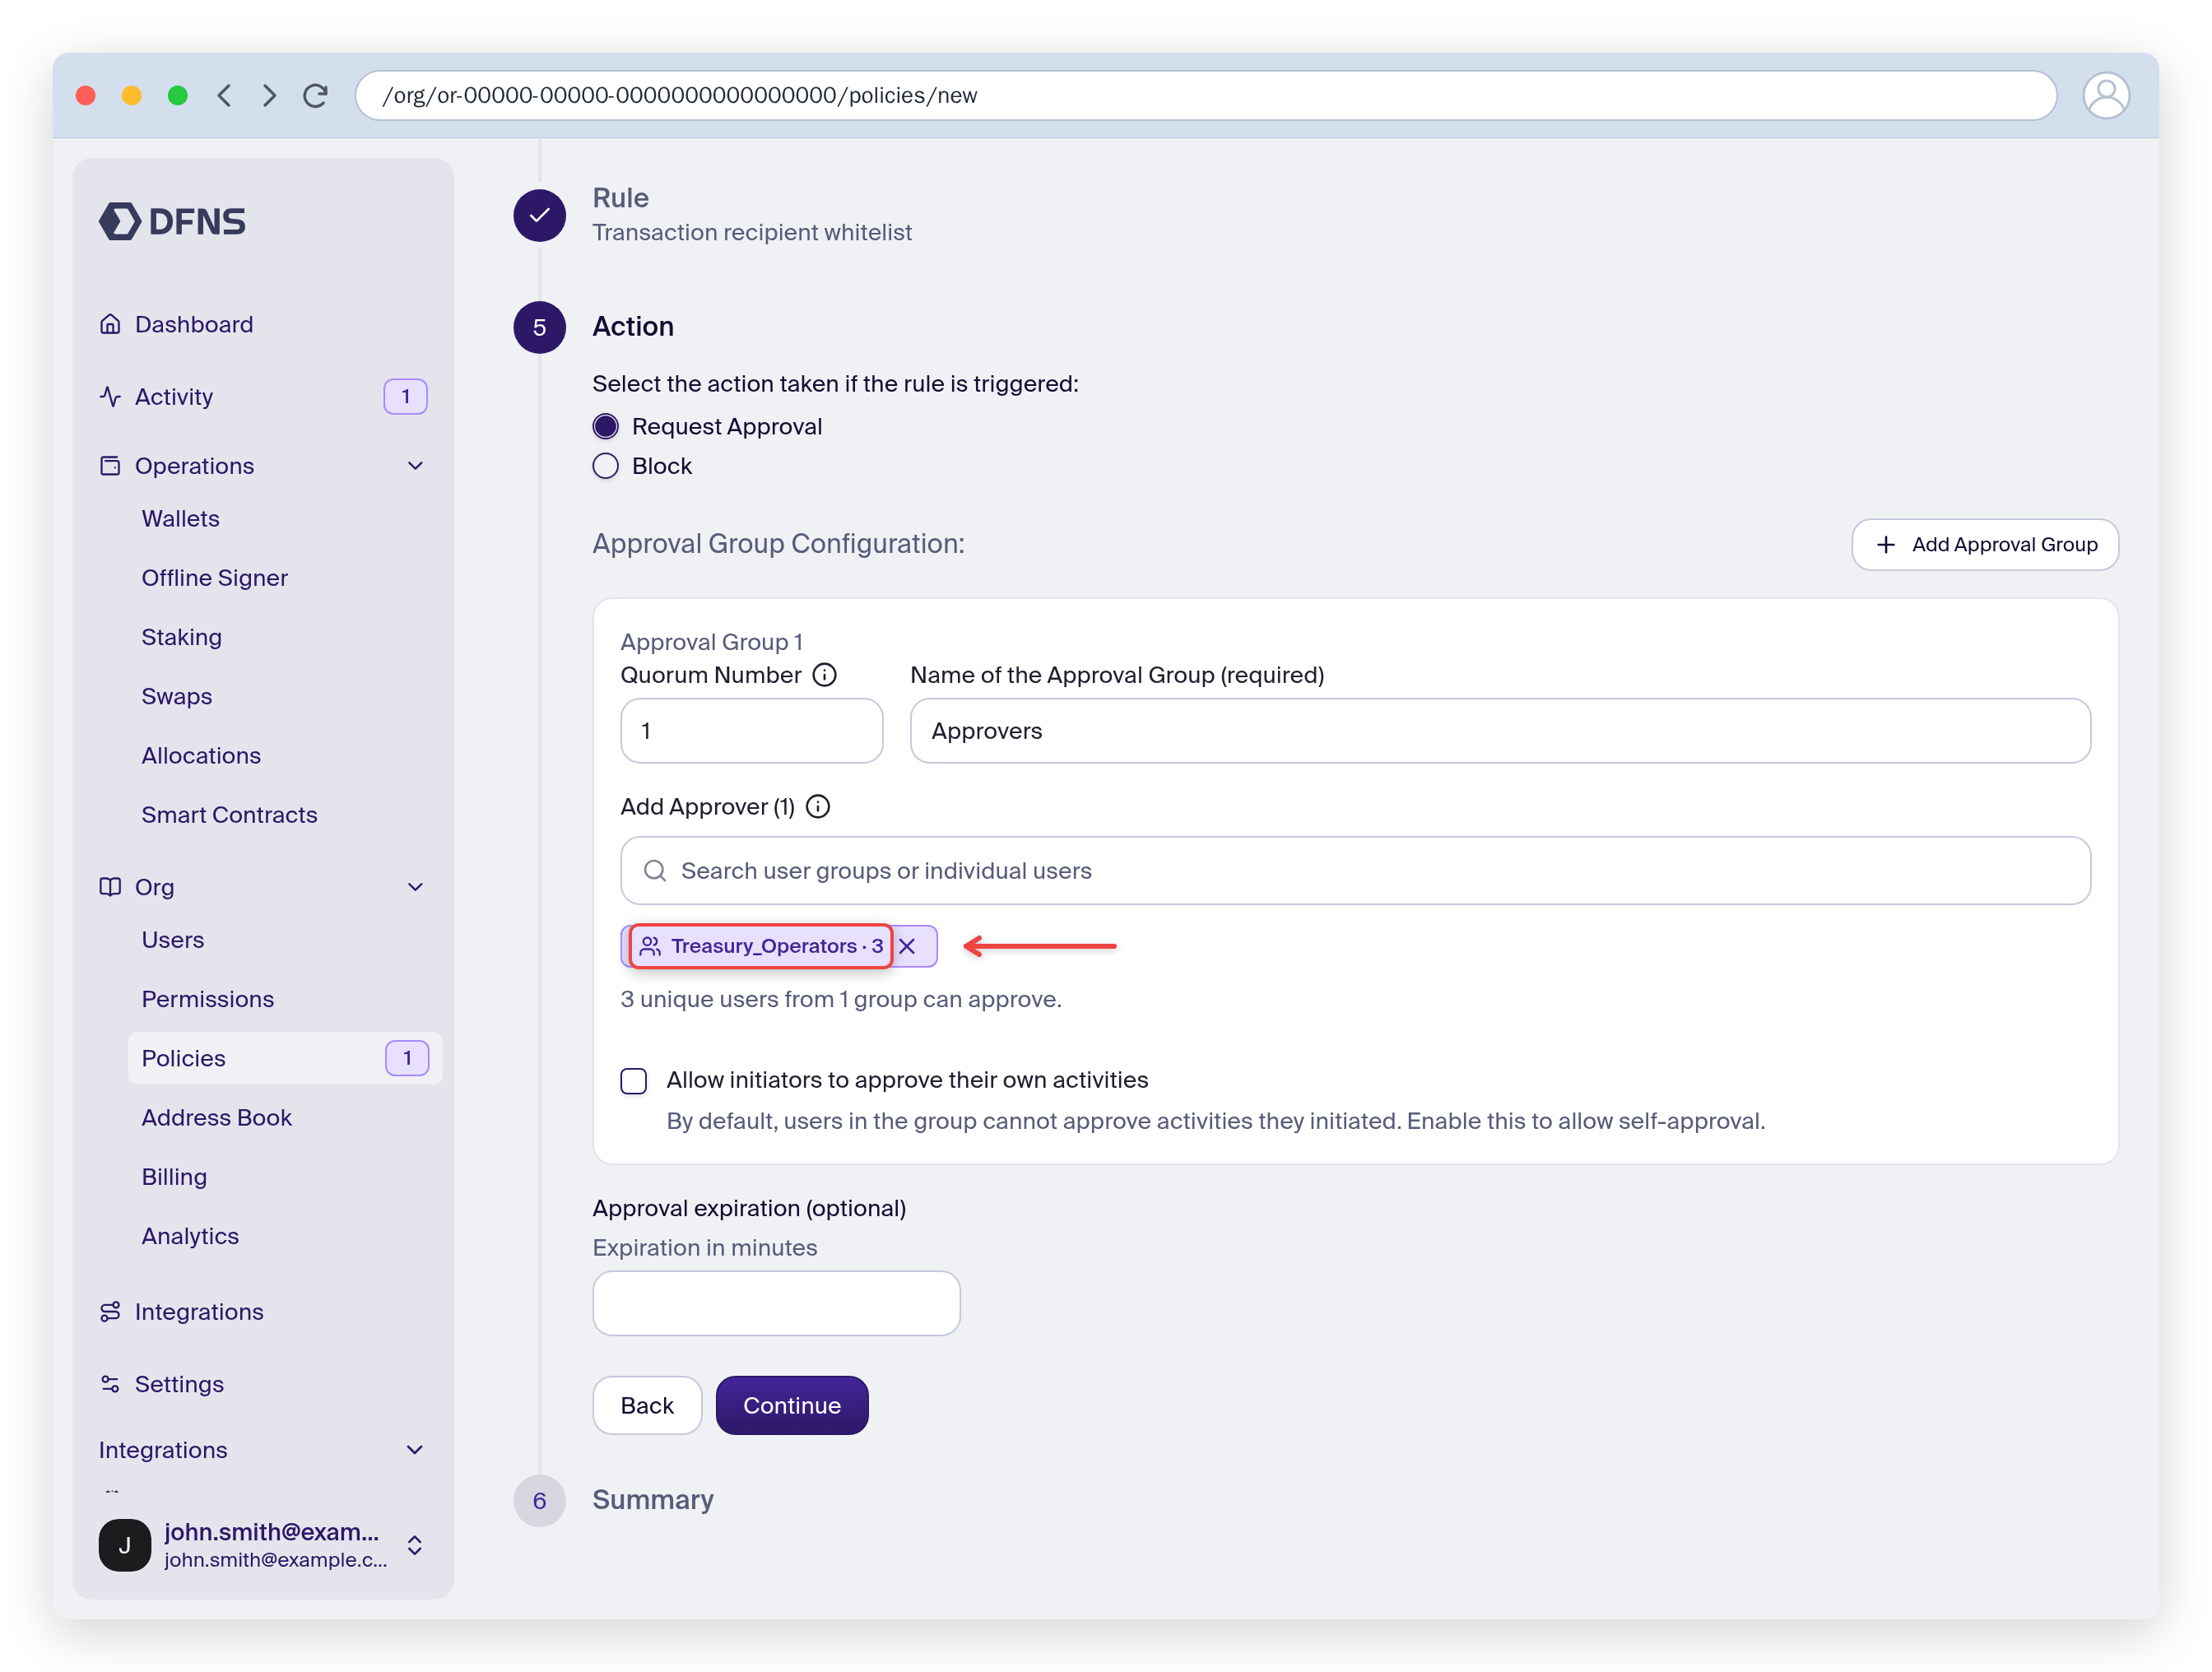
Task: Click the Activity notification badge
Action: (x=405, y=397)
